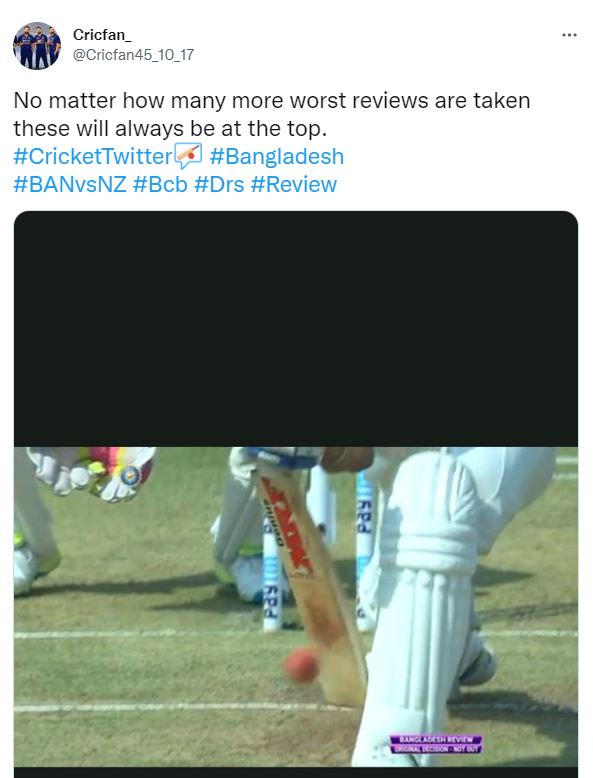Open the Cricfan_ profile avatar
The image size is (593, 778).
37,46
